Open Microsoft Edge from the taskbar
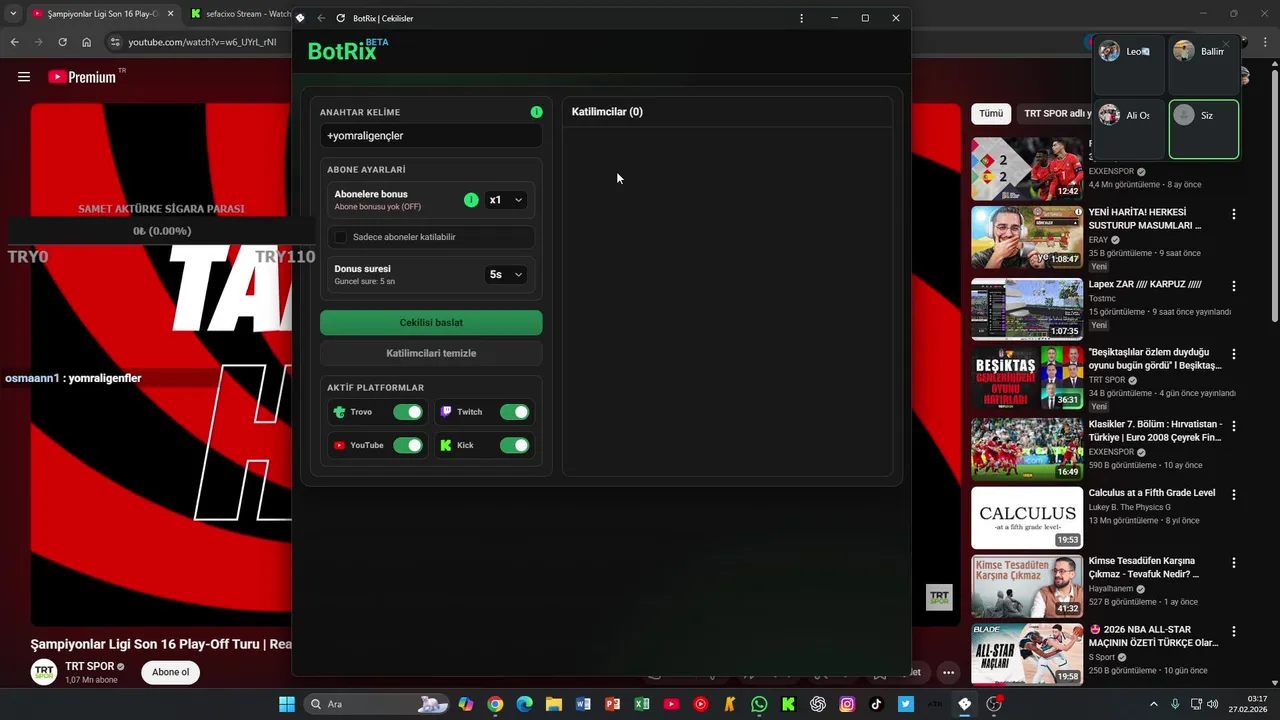The image size is (1280, 720). [524, 704]
